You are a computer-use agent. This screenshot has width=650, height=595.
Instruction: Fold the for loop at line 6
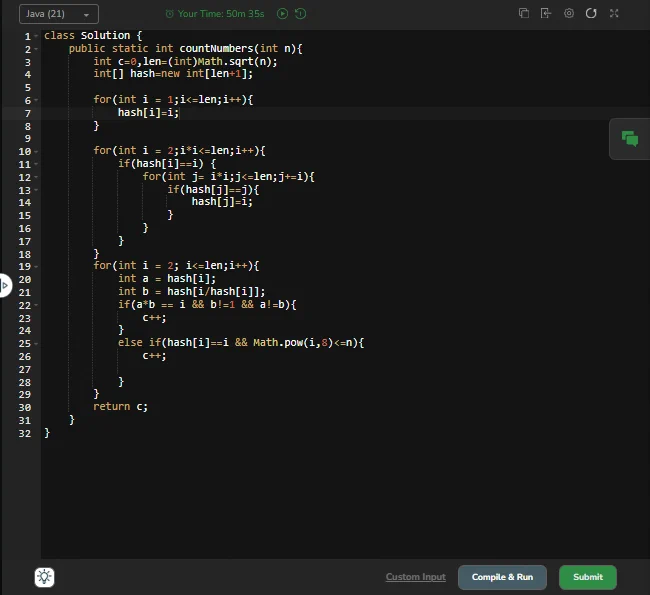tap(36, 100)
